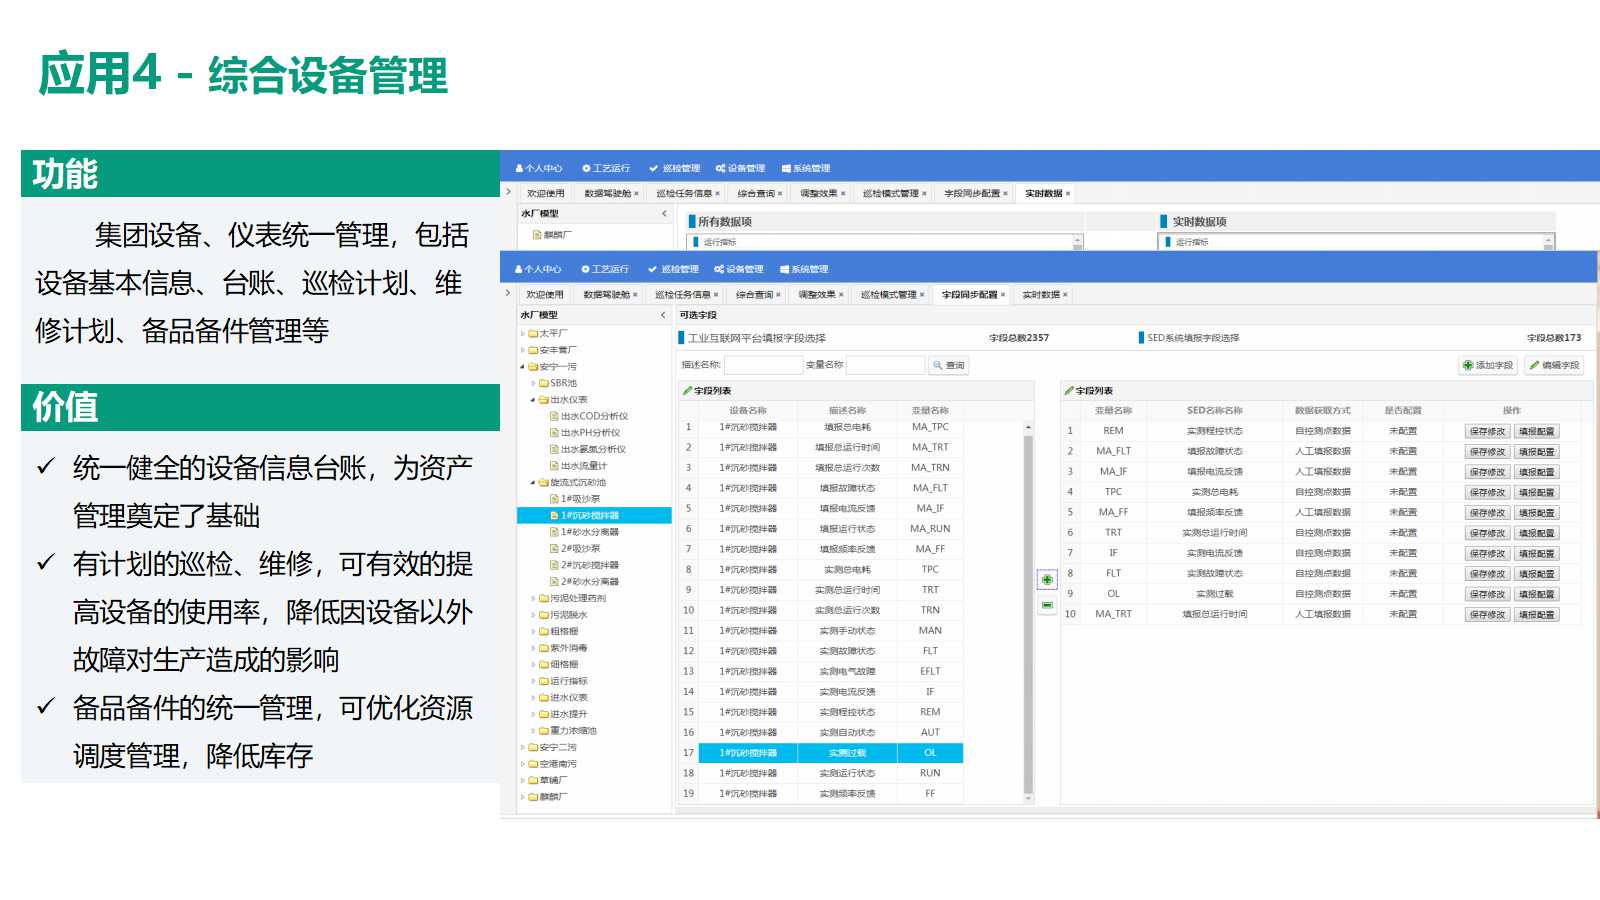Image resolution: width=1600 pixels, height=900 pixels.
Task: Click 填报配置 for the MA_TRT row
Action: pos(1536,615)
